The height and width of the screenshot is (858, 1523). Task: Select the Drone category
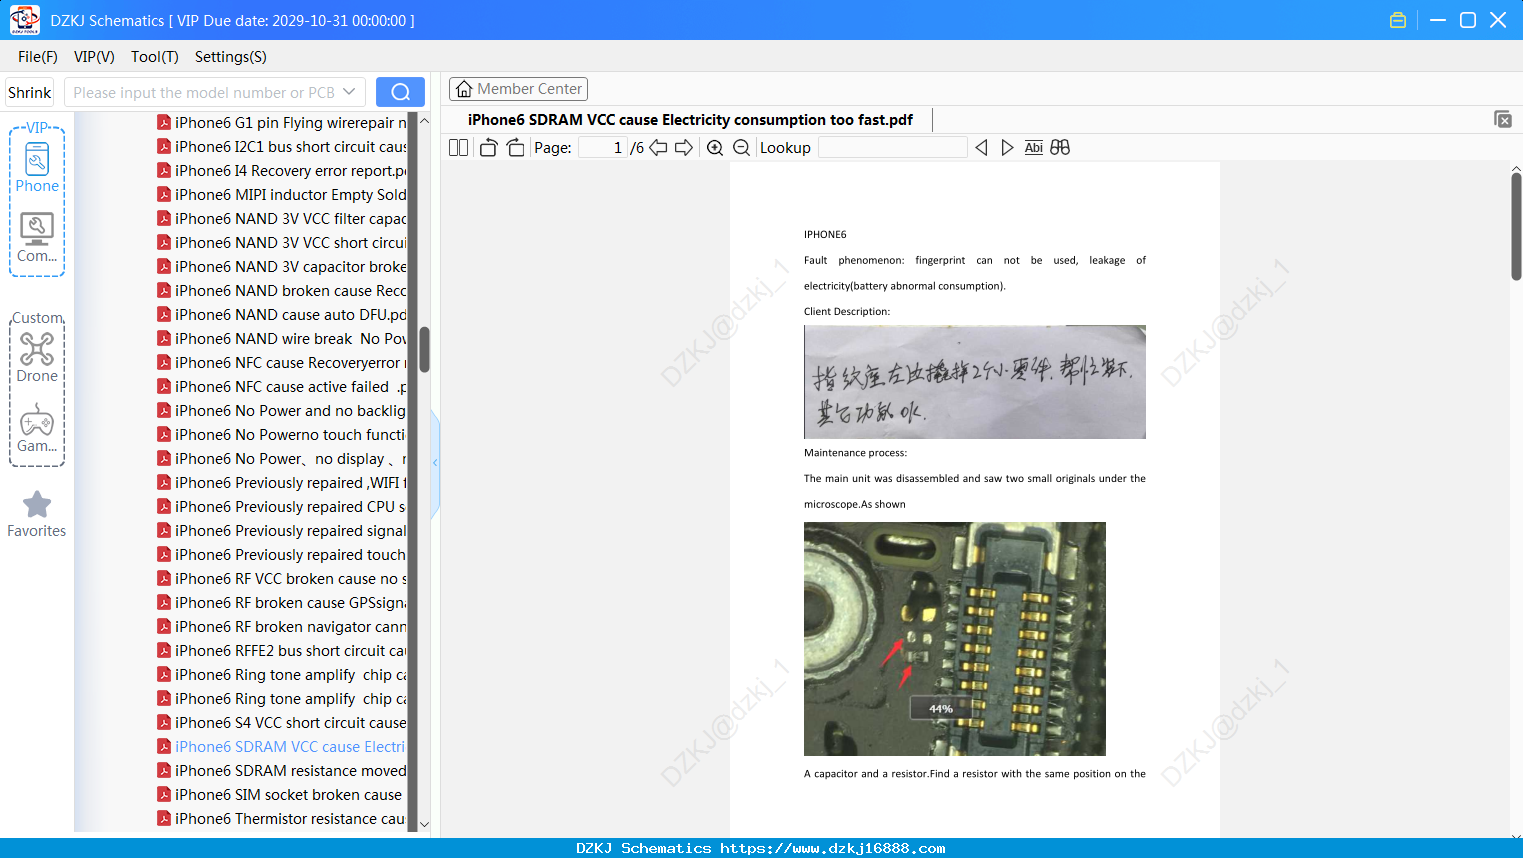(x=37, y=358)
